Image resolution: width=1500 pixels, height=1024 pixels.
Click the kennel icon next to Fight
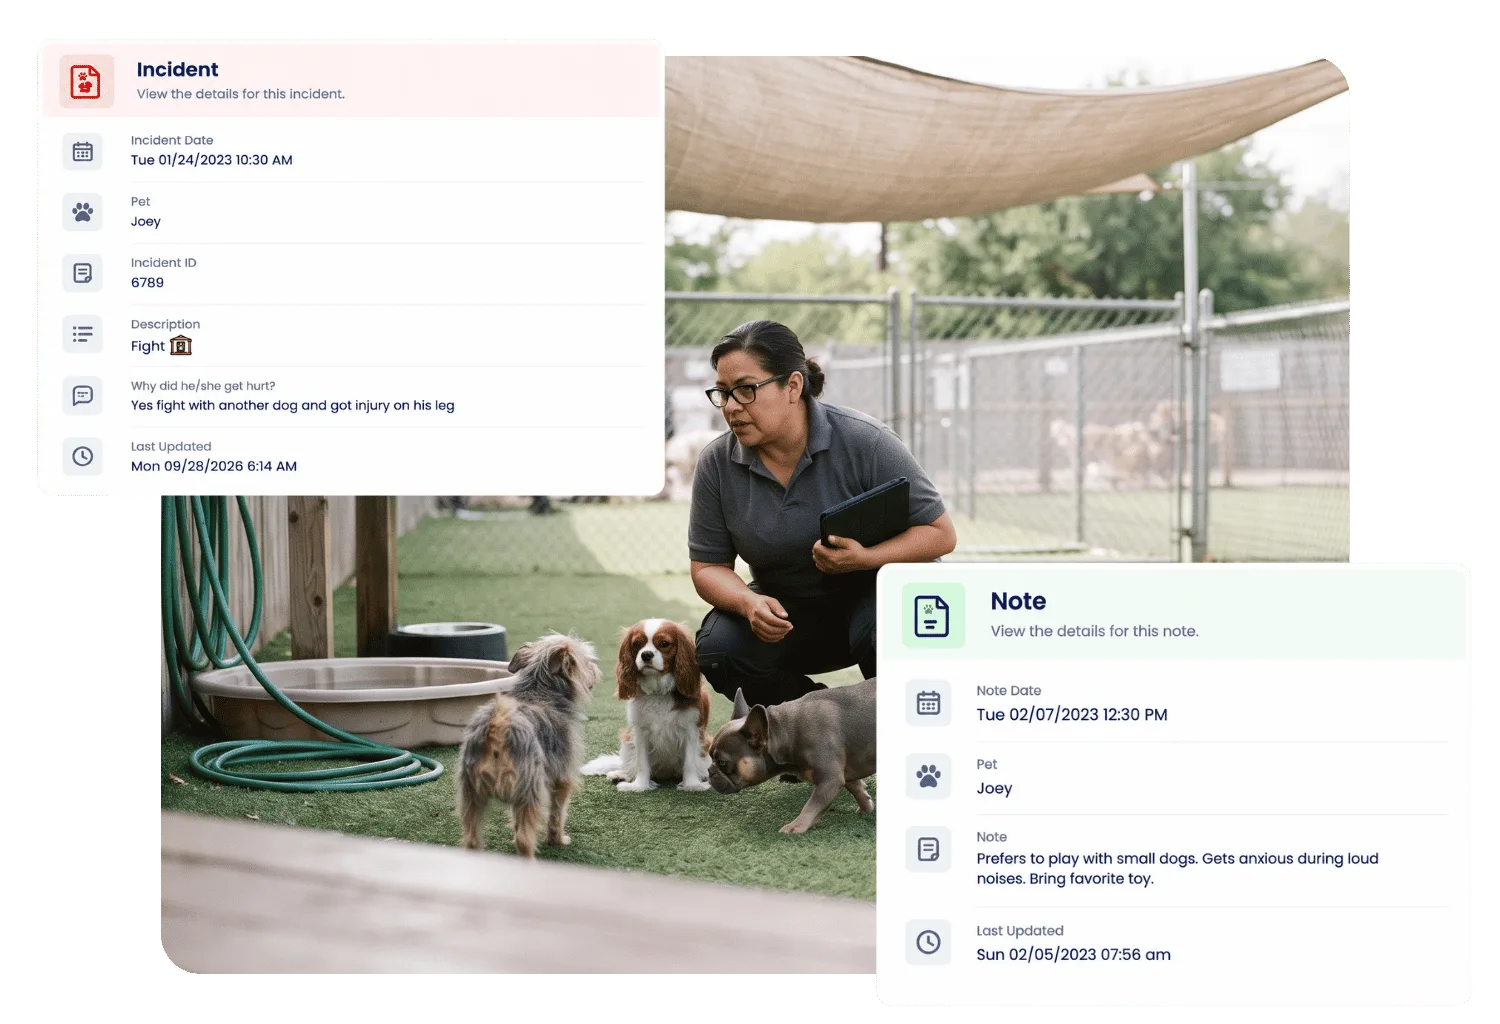[x=181, y=345]
